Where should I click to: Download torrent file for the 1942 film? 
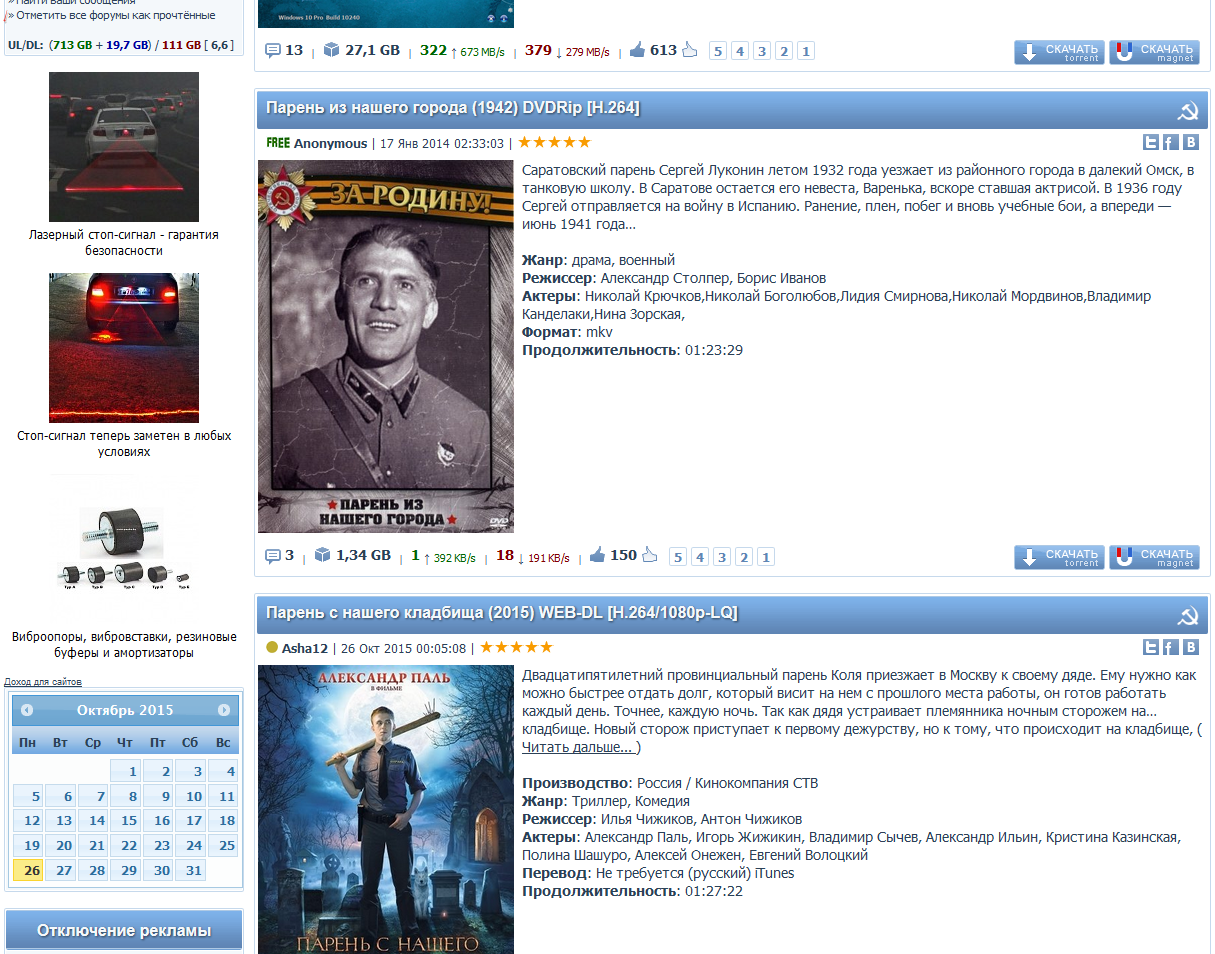click(1059, 557)
